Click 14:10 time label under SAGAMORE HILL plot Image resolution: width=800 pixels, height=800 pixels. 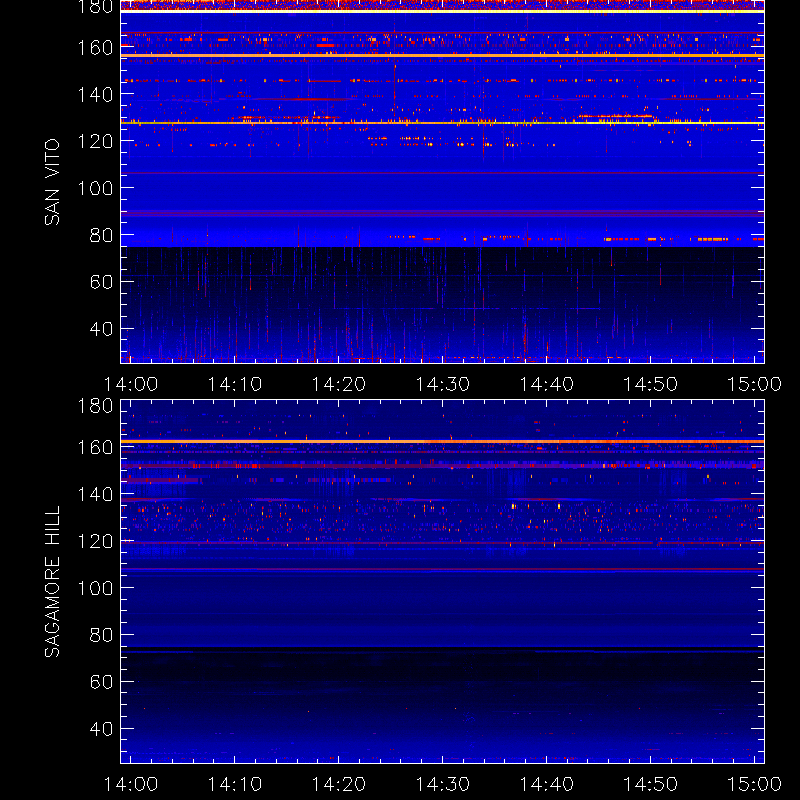tap(235, 784)
